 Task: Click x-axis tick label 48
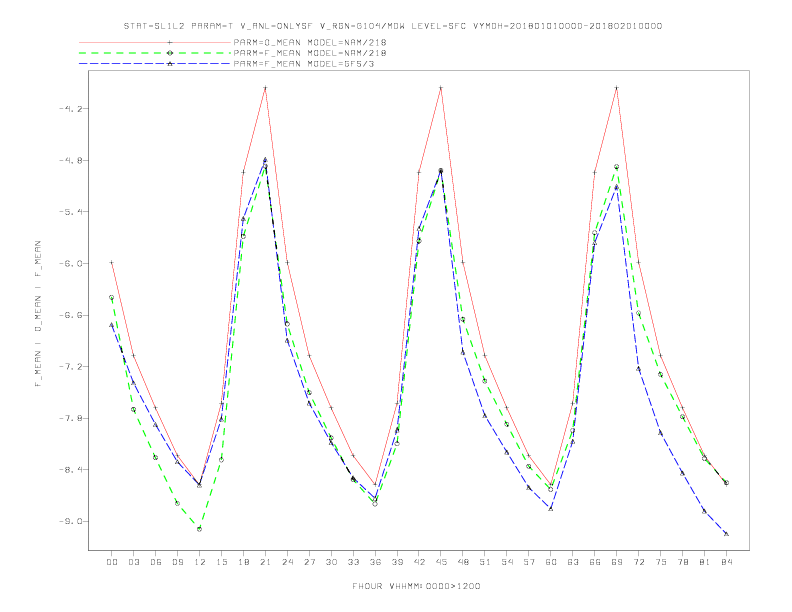click(x=463, y=562)
